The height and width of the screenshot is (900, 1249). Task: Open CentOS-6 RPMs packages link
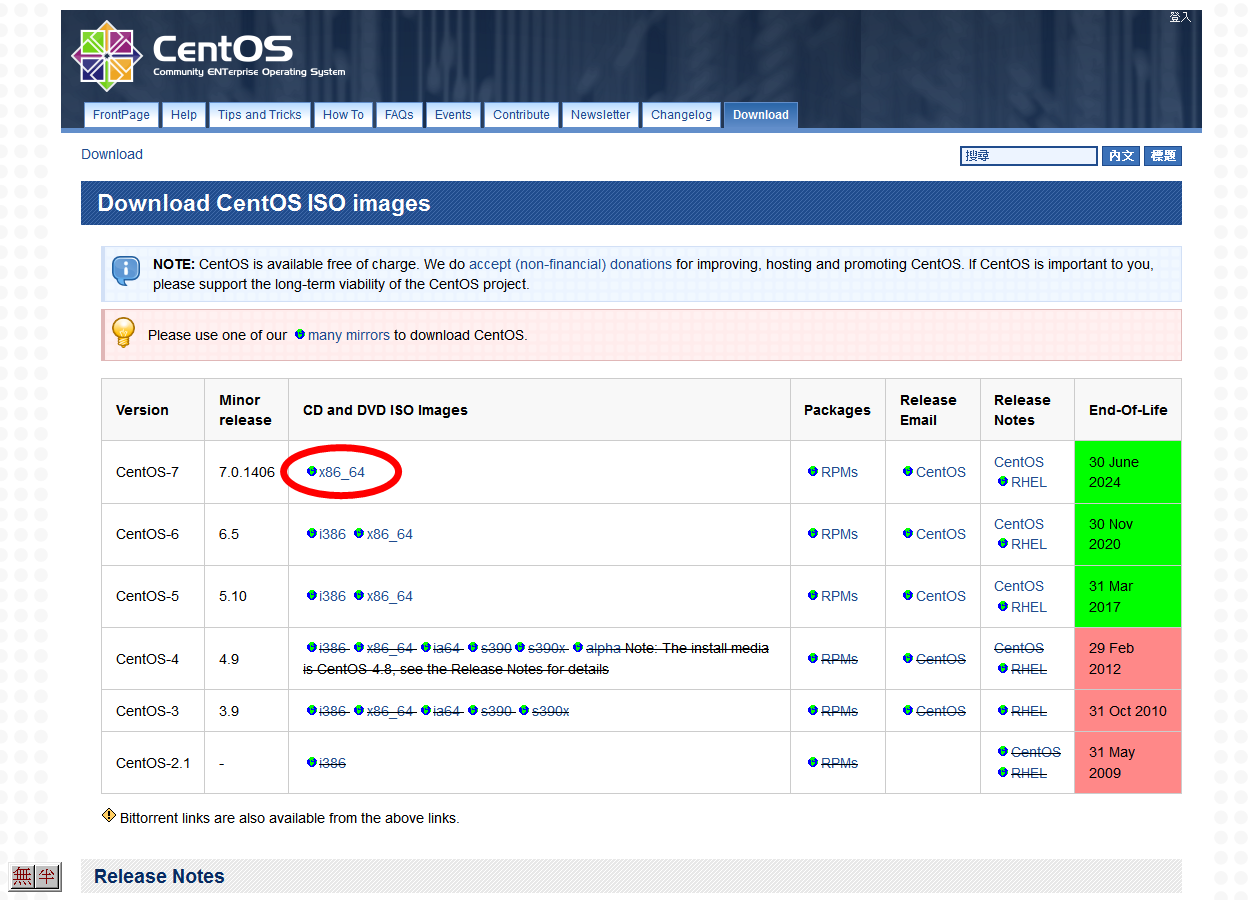[839, 534]
